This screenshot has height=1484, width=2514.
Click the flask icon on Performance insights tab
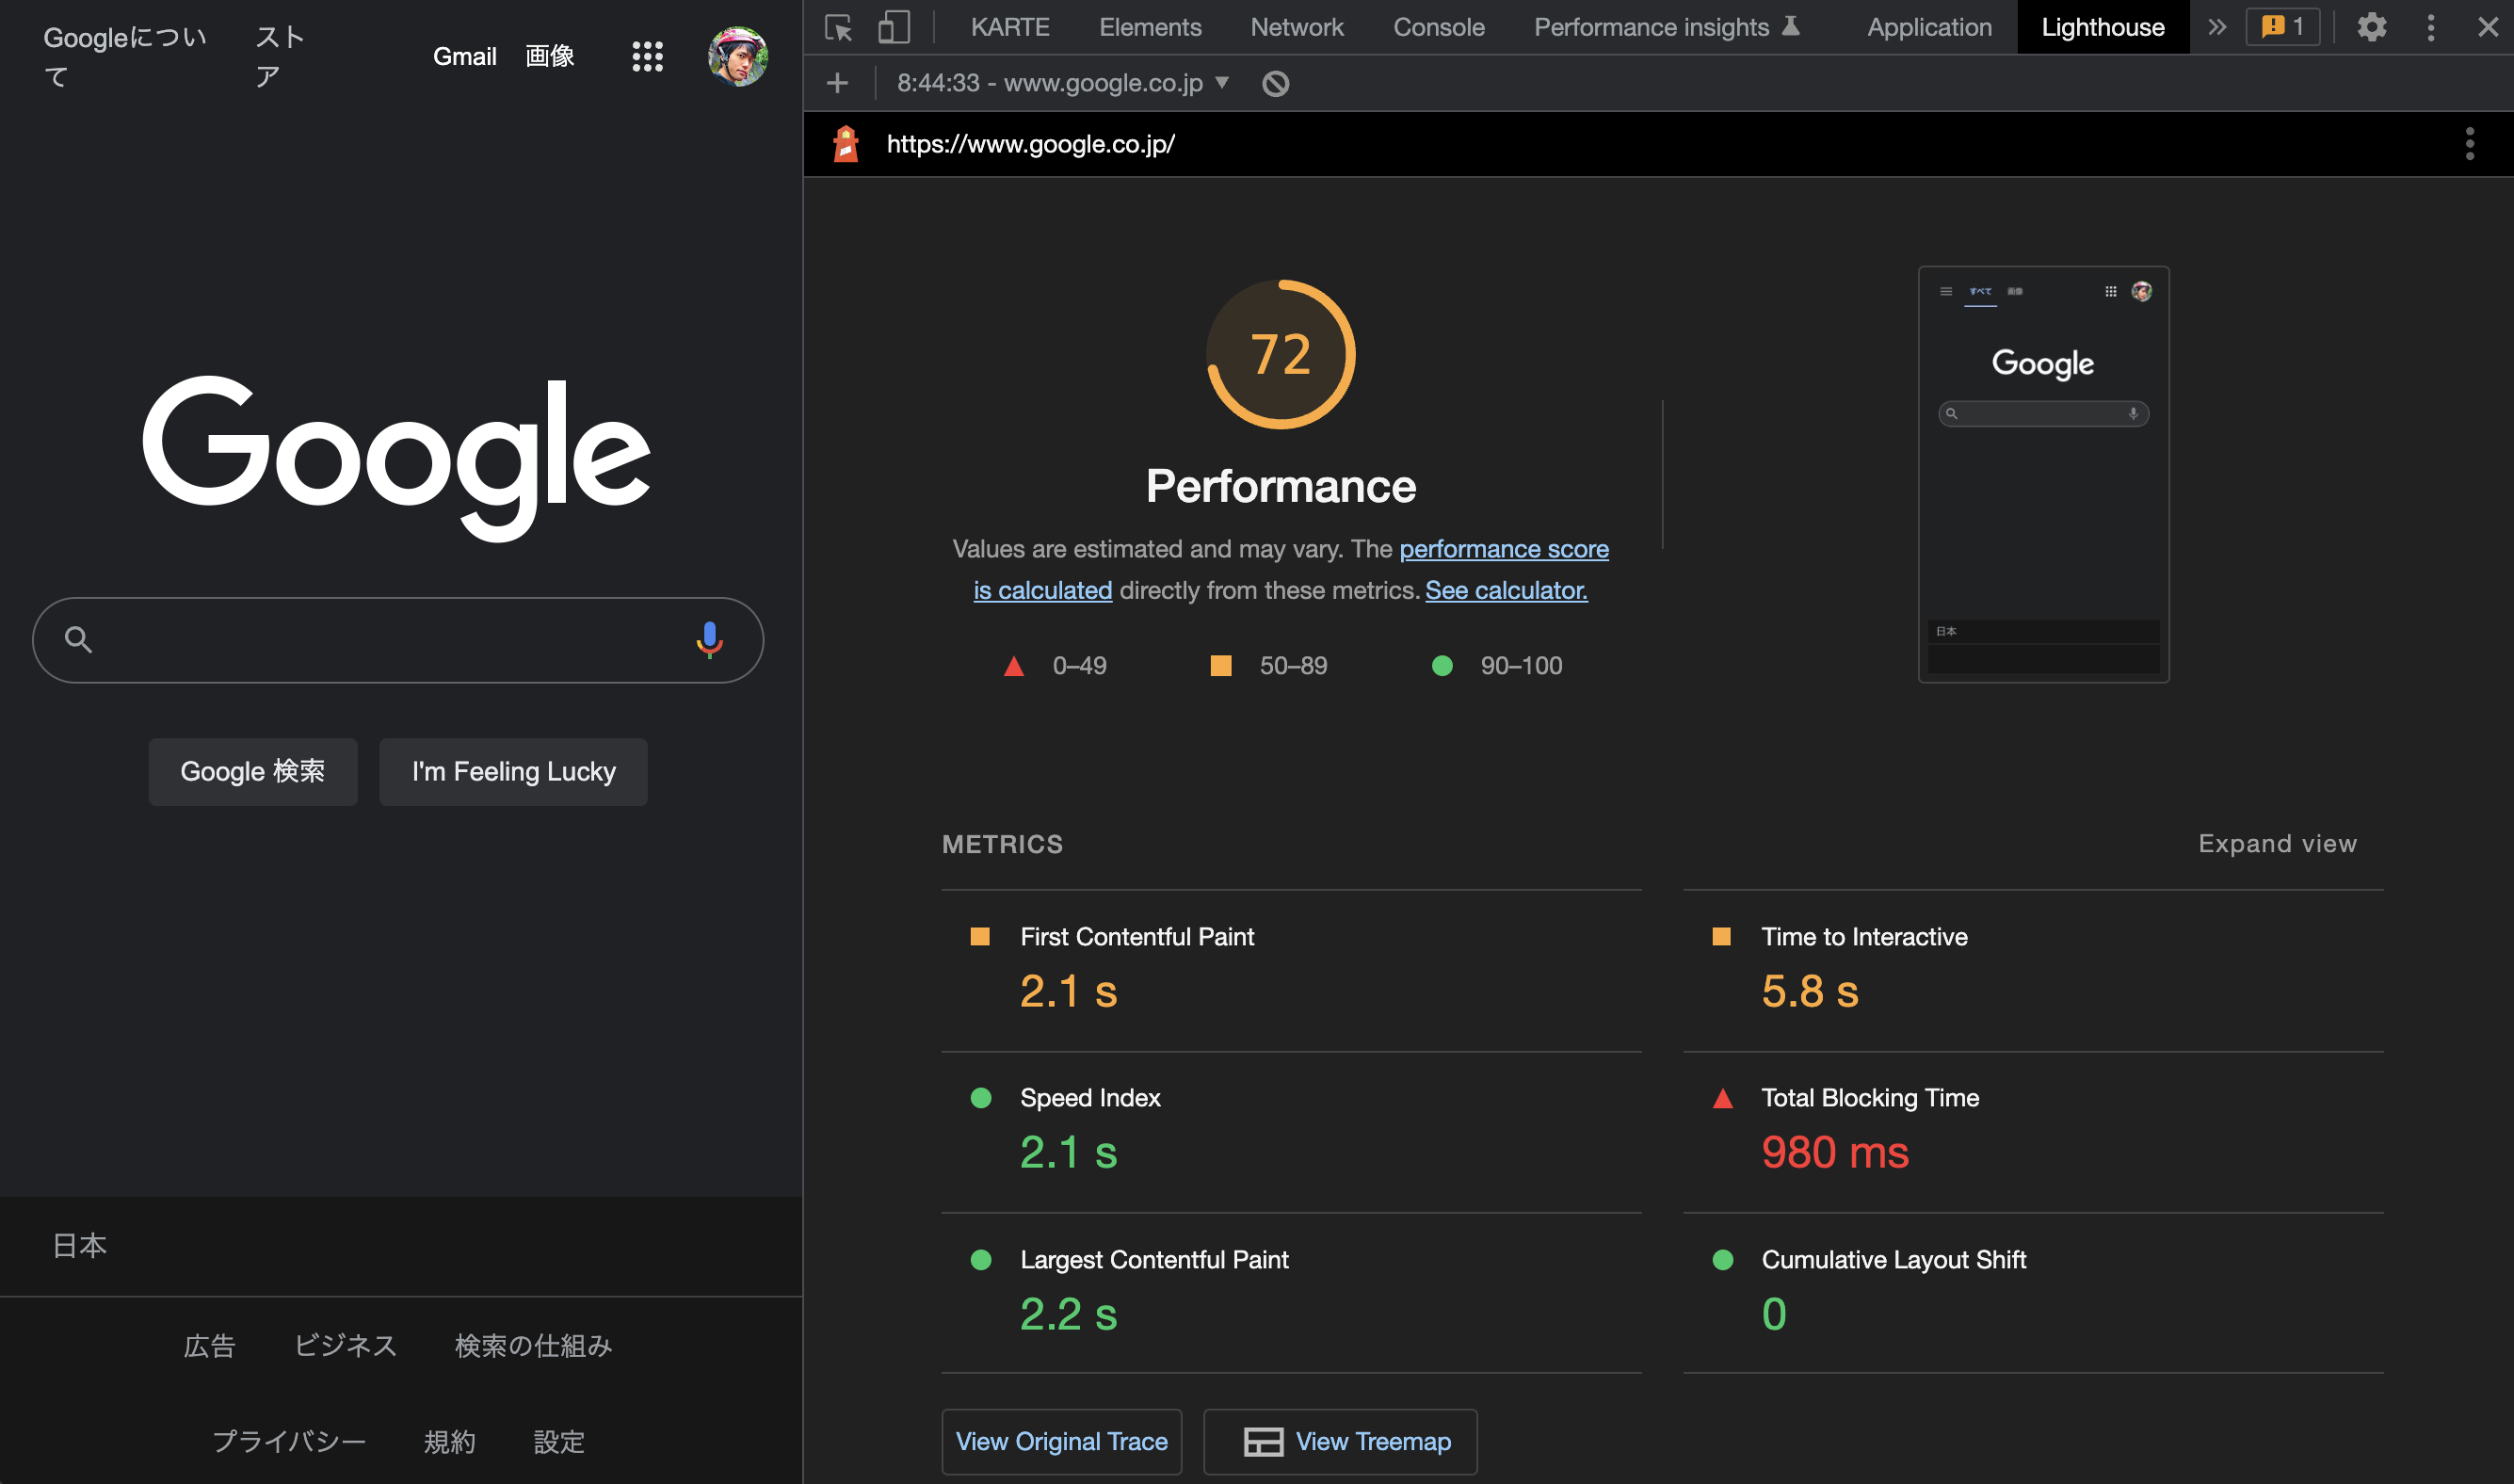click(x=1791, y=26)
